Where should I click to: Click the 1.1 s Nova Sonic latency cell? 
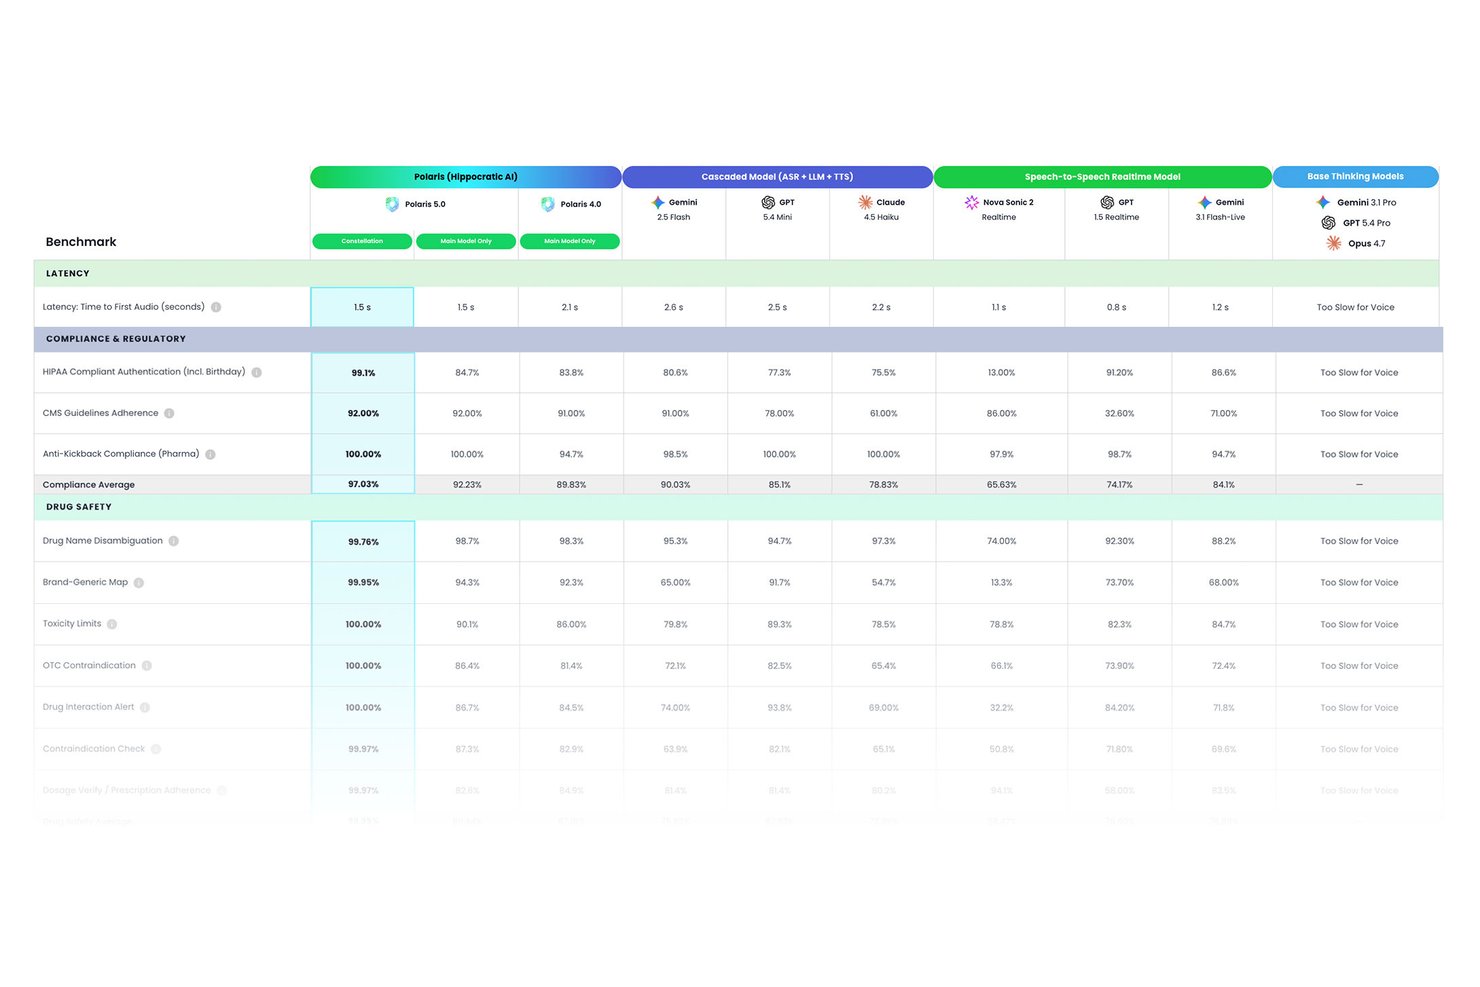point(998,307)
